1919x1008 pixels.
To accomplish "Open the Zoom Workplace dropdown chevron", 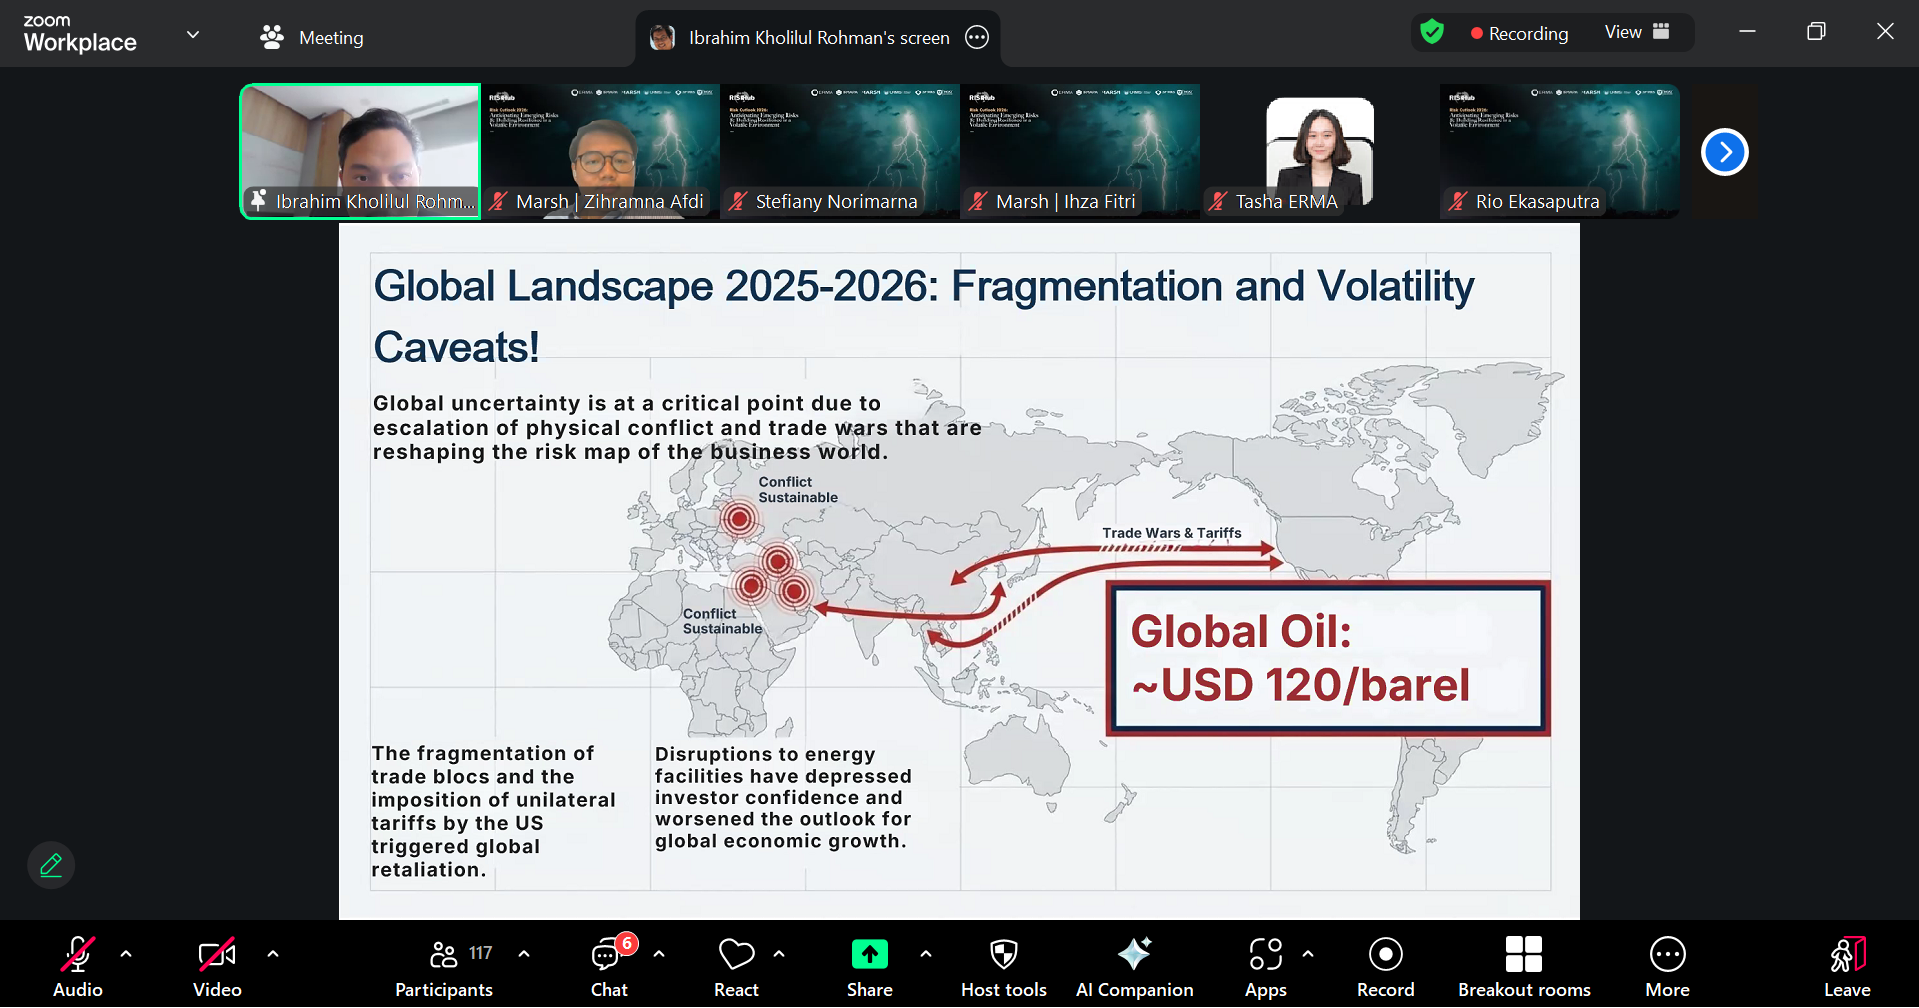I will pos(193,35).
